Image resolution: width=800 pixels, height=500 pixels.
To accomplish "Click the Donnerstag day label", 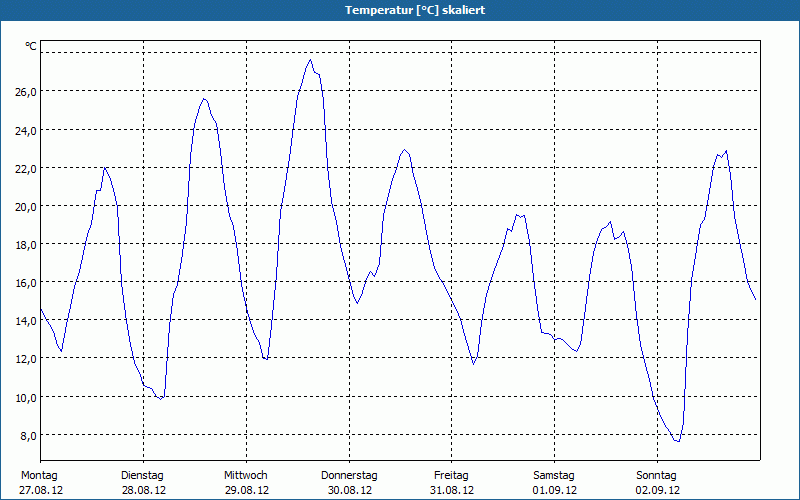I will coord(349,476).
